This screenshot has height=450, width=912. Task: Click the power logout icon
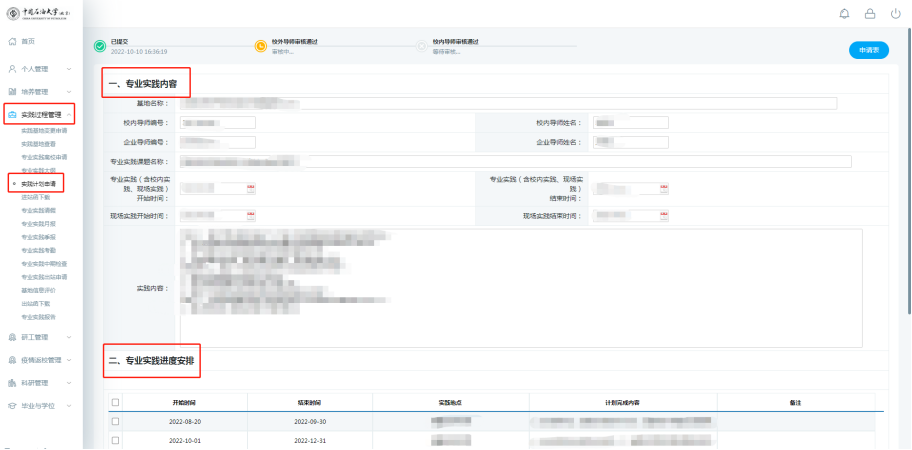895,14
